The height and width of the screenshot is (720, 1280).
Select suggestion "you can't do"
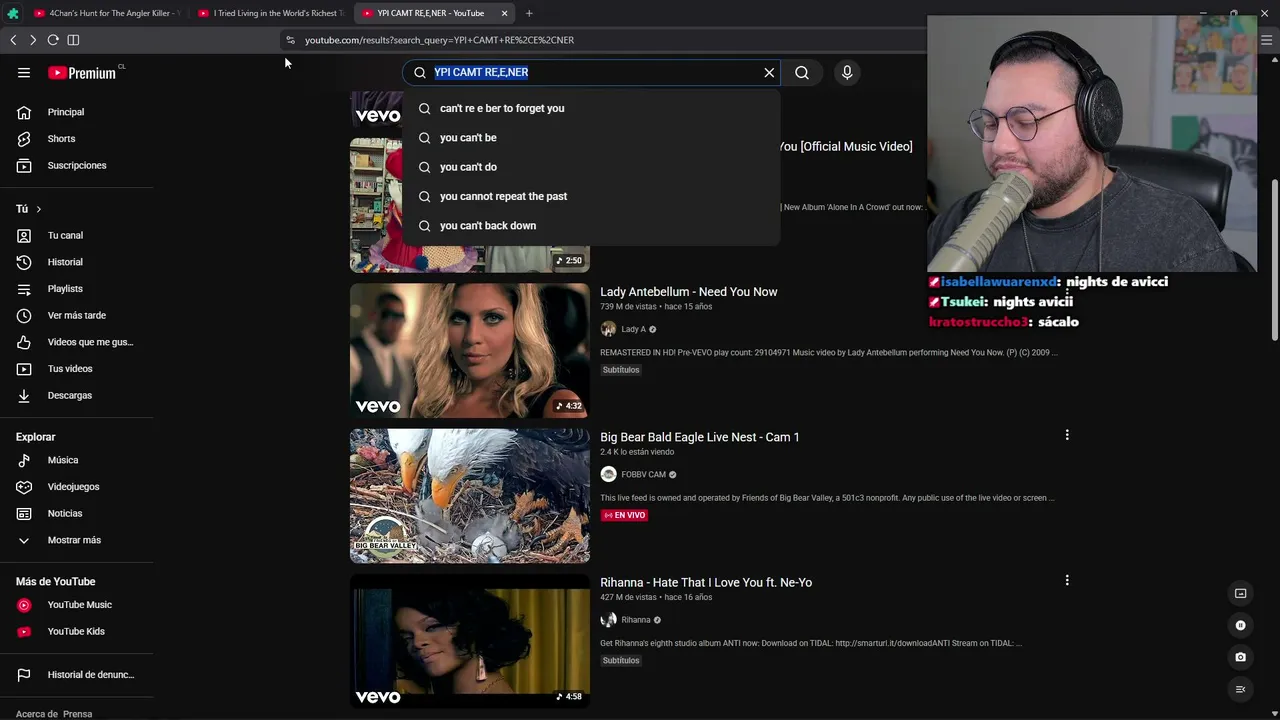[591, 167]
